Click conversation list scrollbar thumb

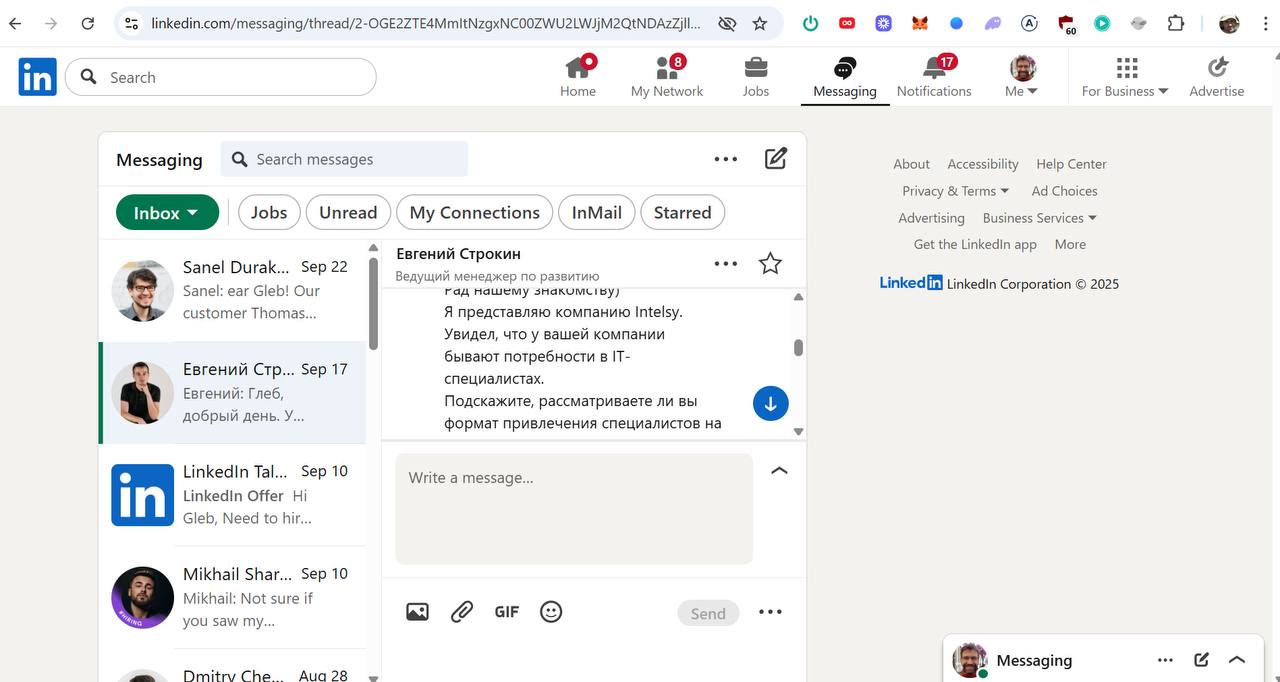click(x=373, y=304)
